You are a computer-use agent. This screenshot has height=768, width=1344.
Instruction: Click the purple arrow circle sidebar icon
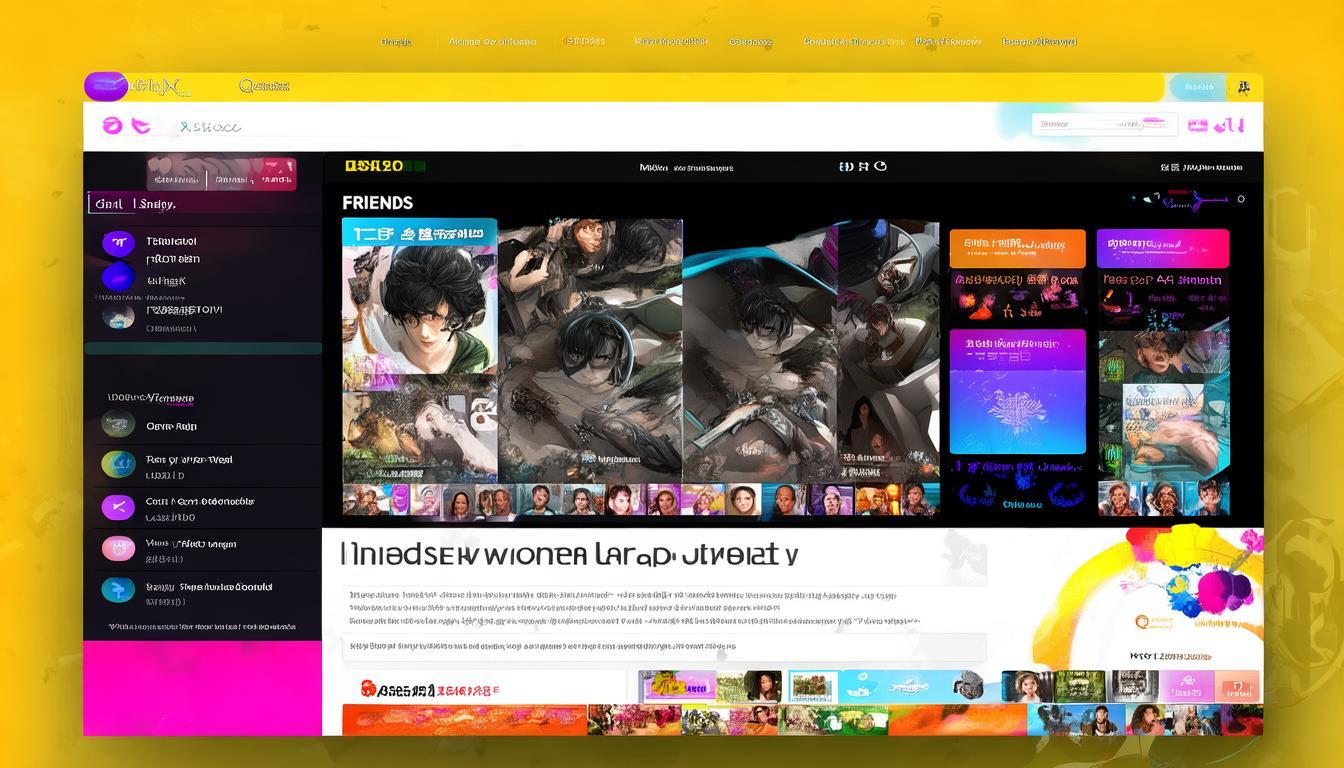(118, 507)
